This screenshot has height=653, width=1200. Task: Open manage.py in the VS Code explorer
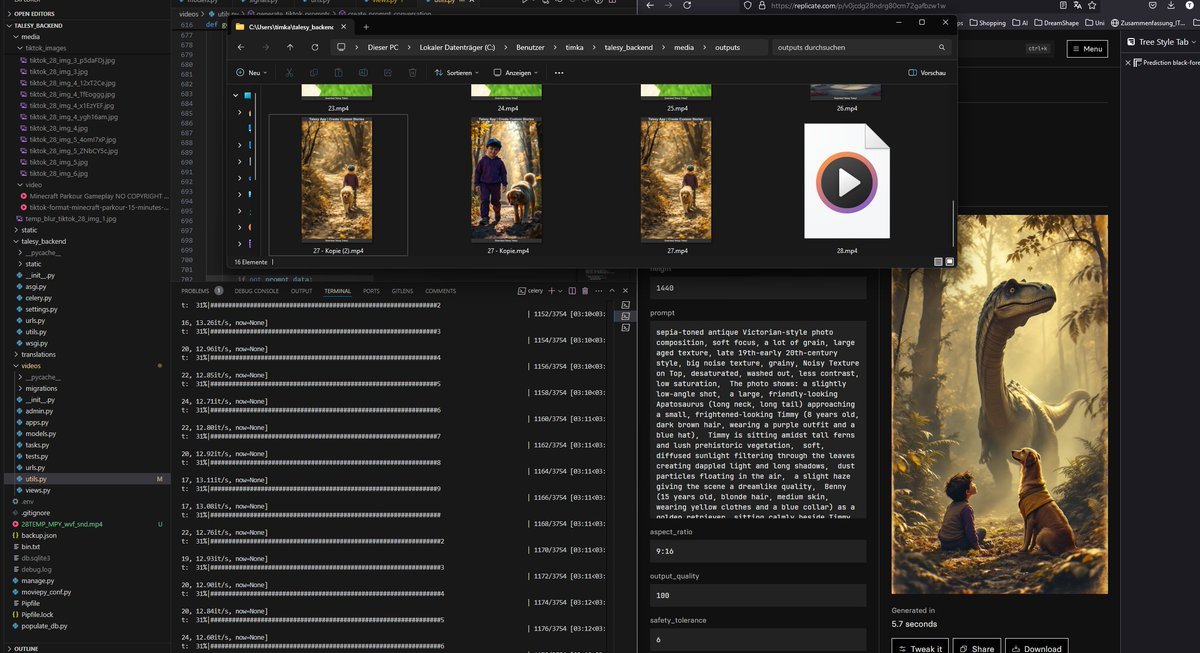[37, 580]
